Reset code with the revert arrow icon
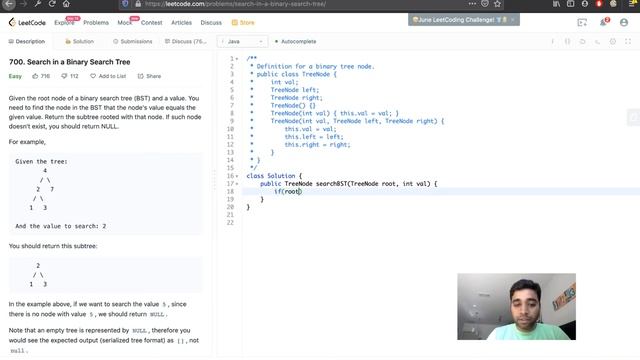640x360 pixels. tap(582, 42)
